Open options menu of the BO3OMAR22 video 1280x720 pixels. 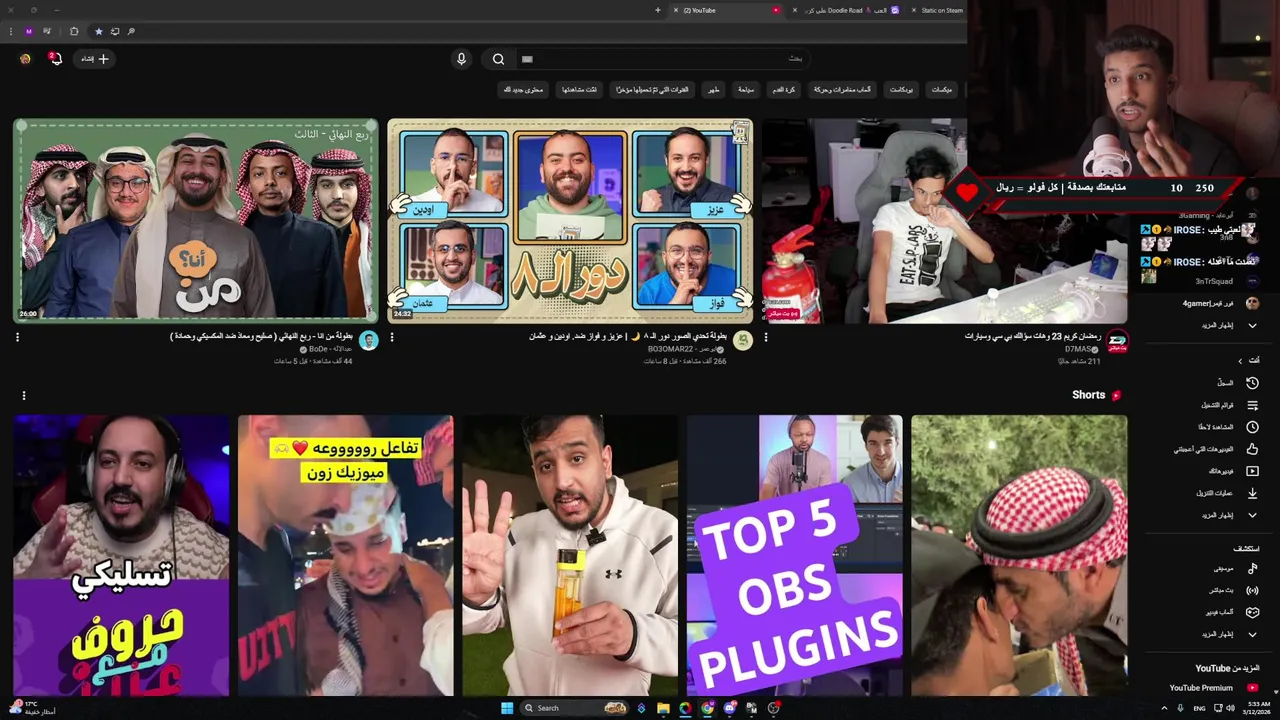pos(391,338)
